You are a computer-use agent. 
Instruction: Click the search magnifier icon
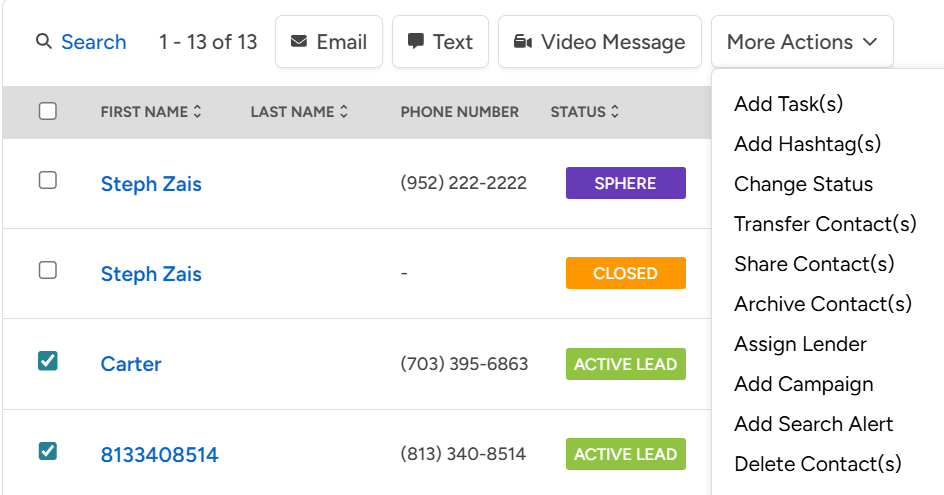click(43, 42)
